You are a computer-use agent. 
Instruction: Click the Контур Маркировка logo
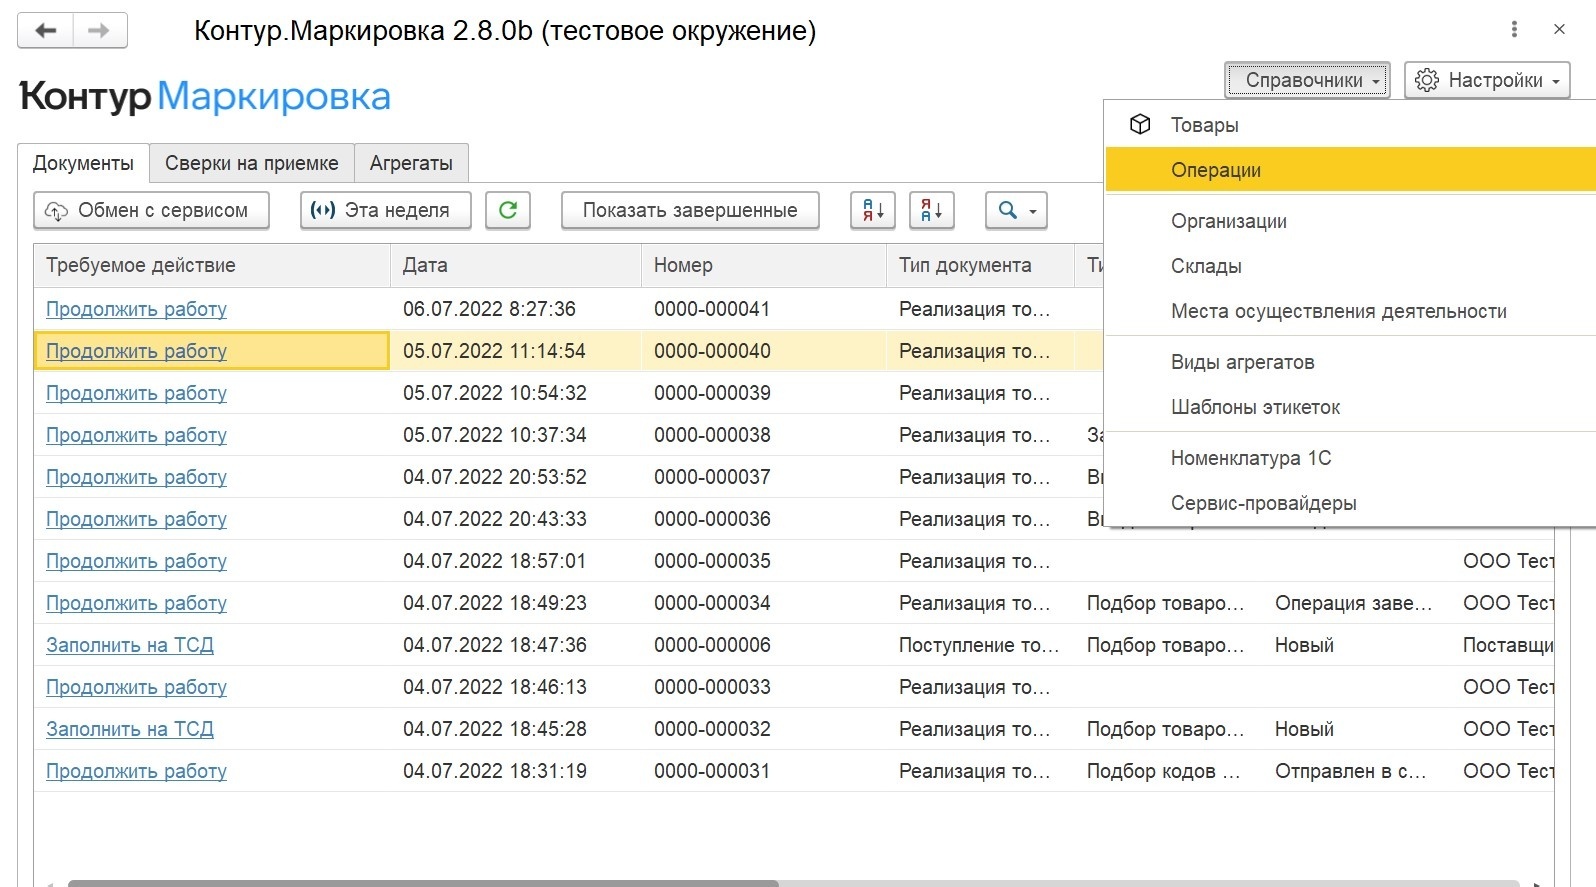tap(205, 96)
